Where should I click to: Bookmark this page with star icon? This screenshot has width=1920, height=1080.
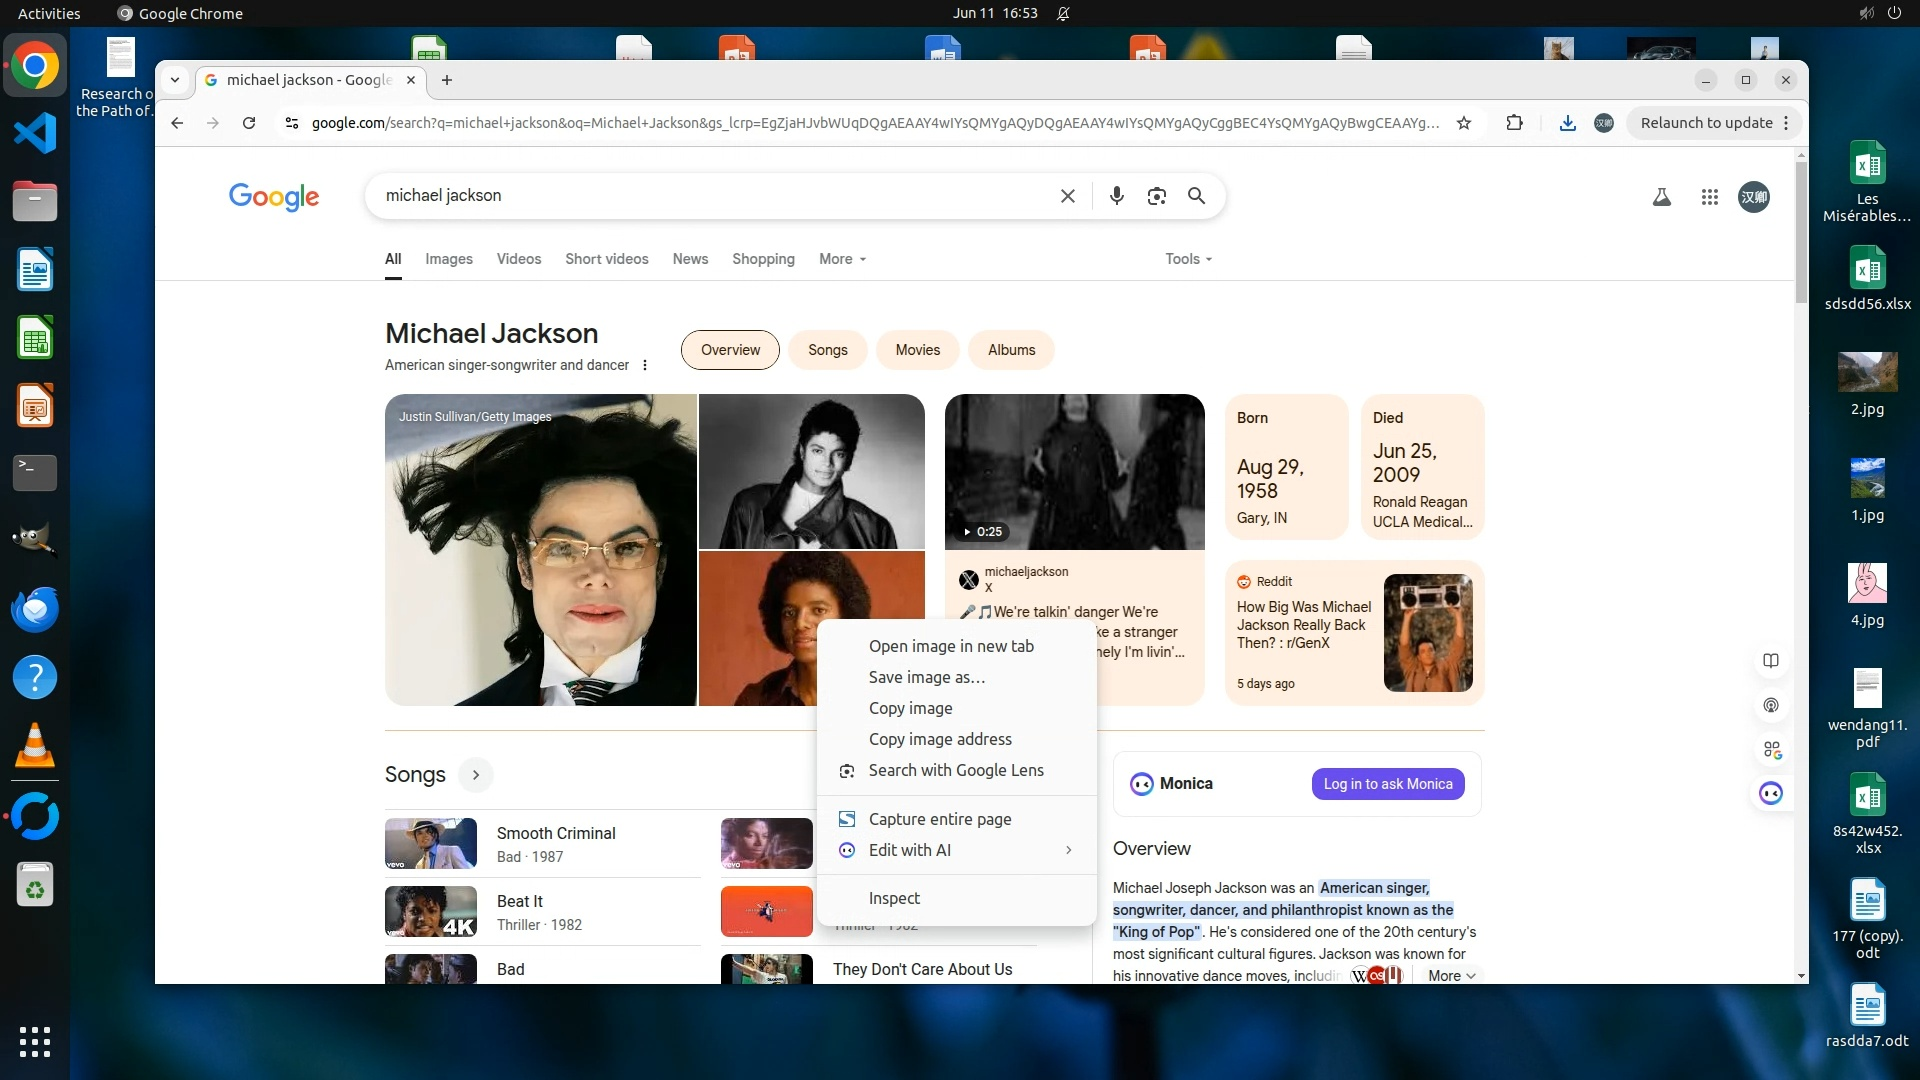pos(1463,123)
